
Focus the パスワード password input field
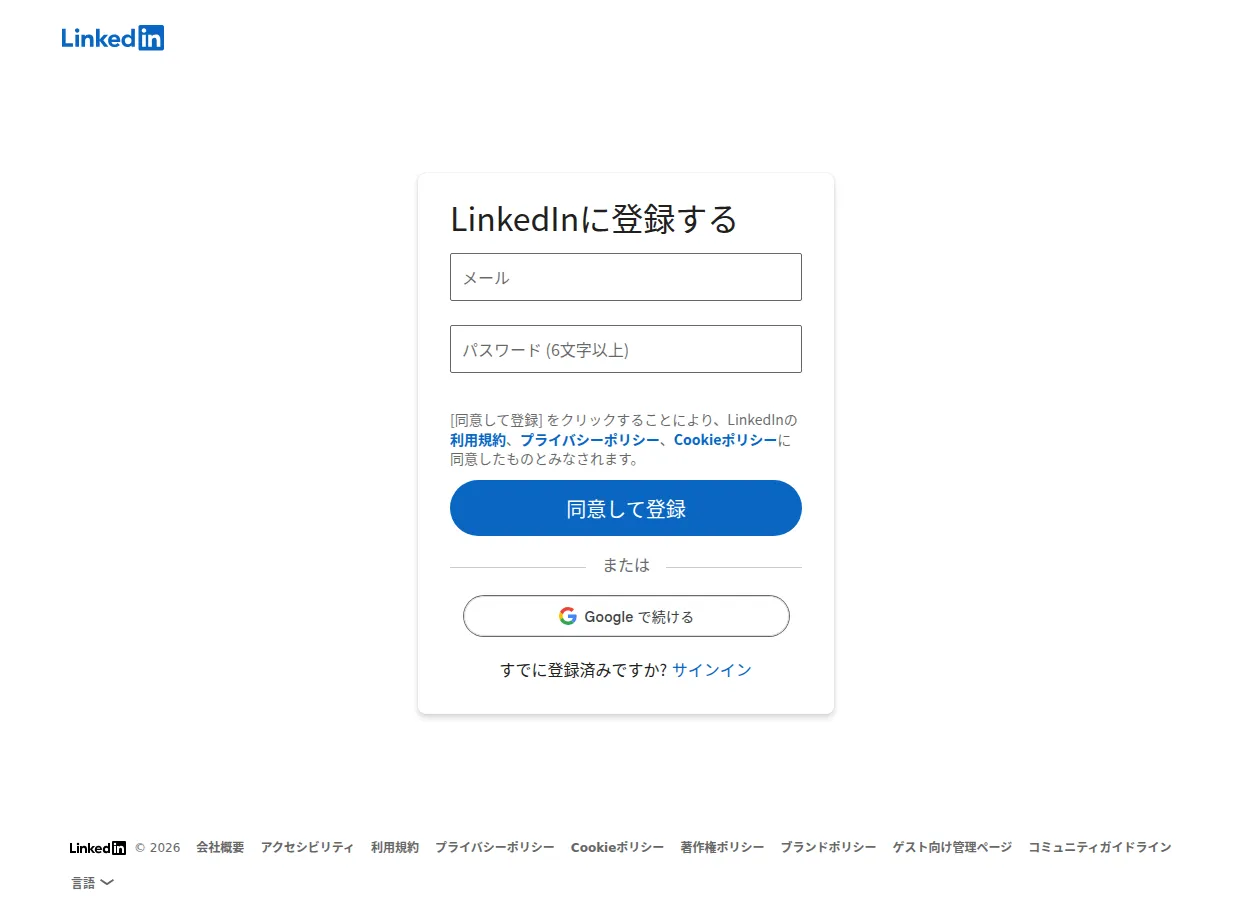click(626, 349)
